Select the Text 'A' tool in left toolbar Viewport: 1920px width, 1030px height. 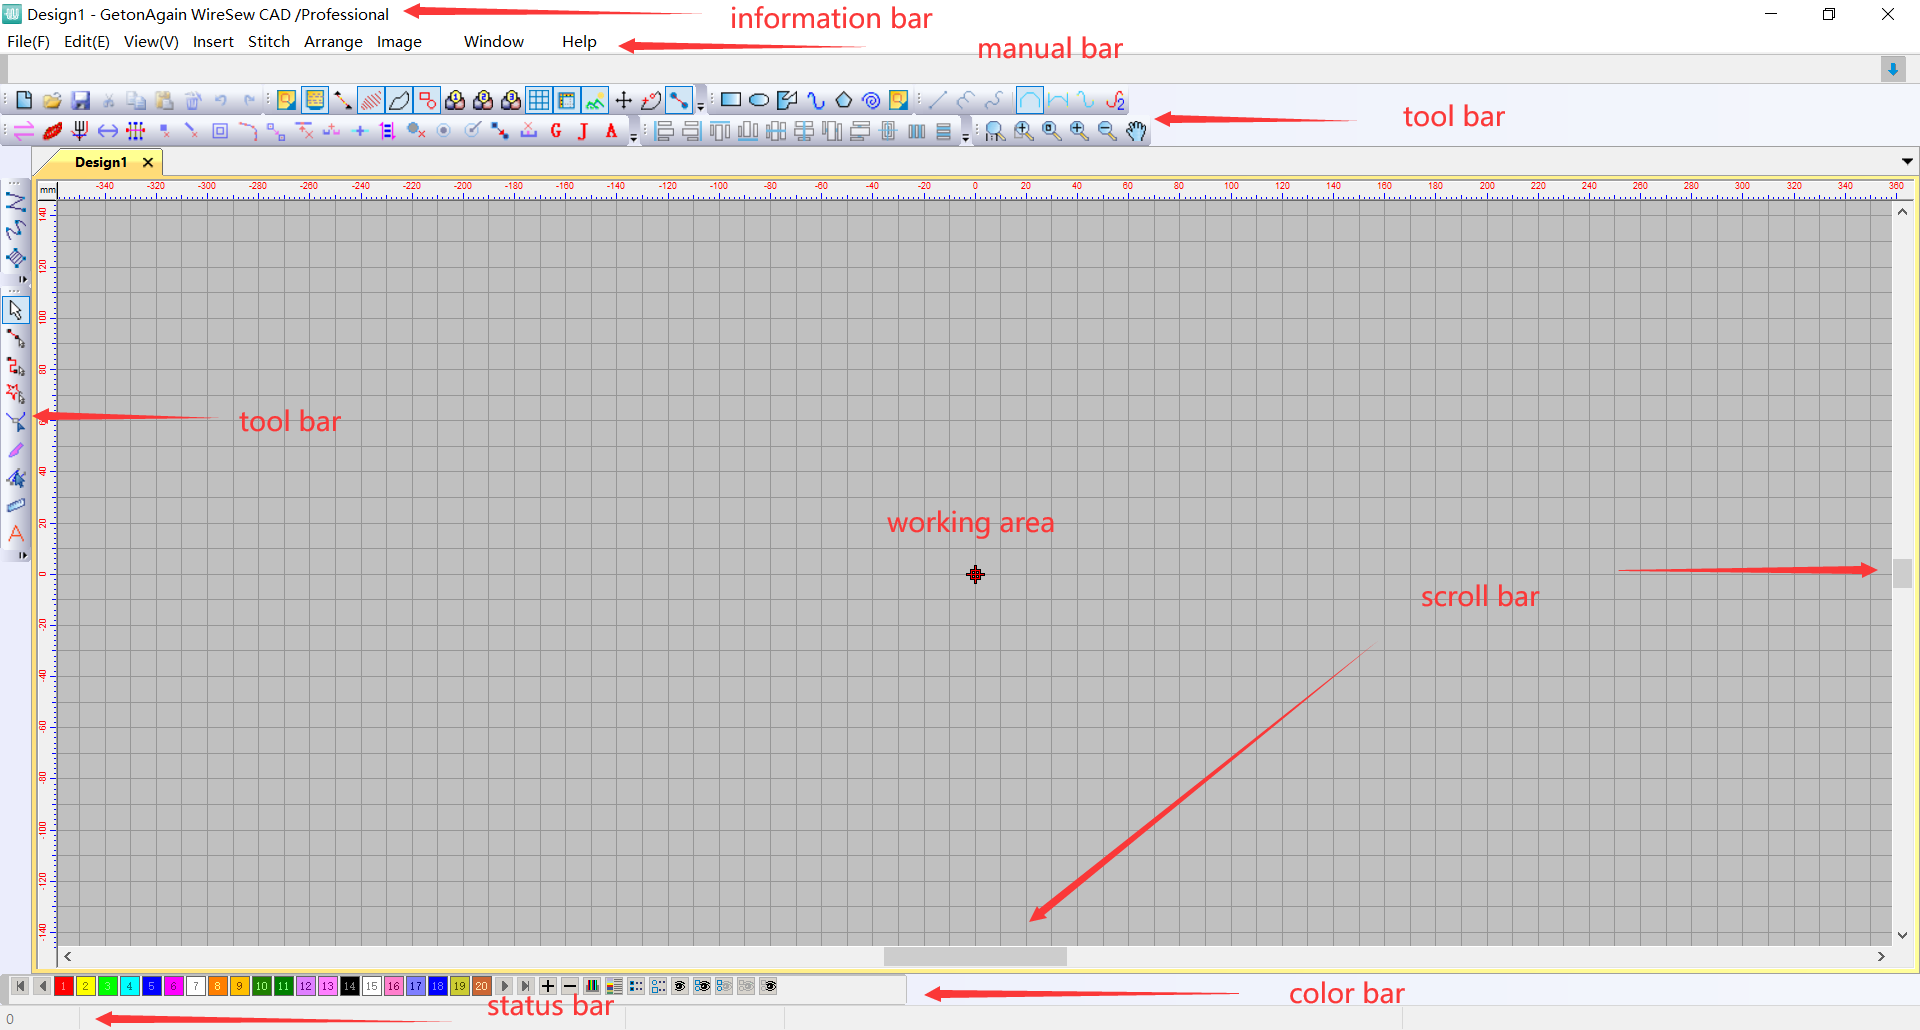pyautogui.click(x=16, y=534)
